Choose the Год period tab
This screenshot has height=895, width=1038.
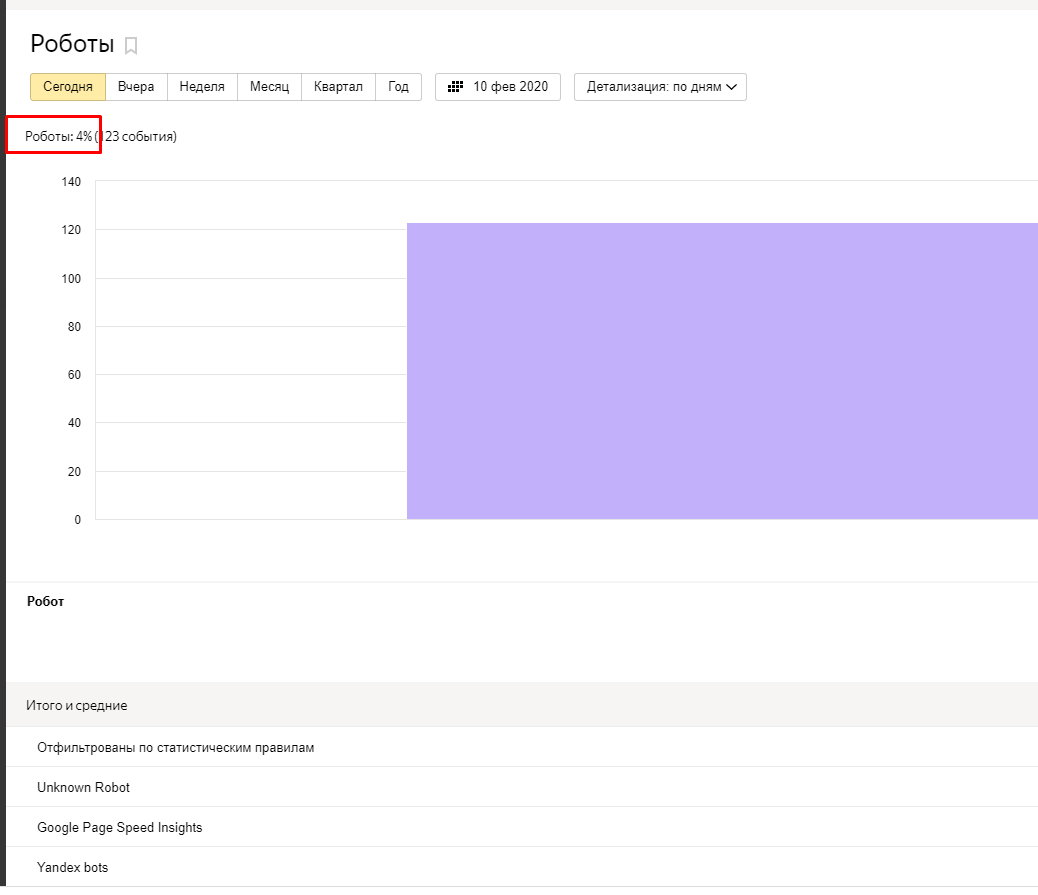tap(399, 87)
